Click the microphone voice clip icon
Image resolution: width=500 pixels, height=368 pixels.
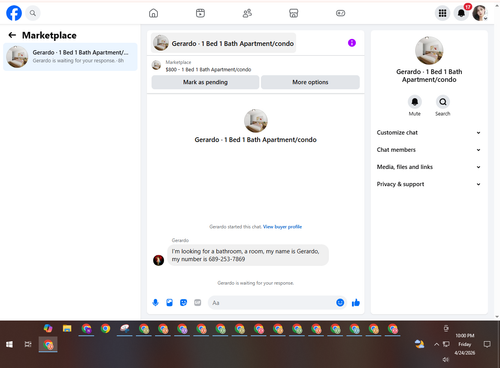pos(155,303)
